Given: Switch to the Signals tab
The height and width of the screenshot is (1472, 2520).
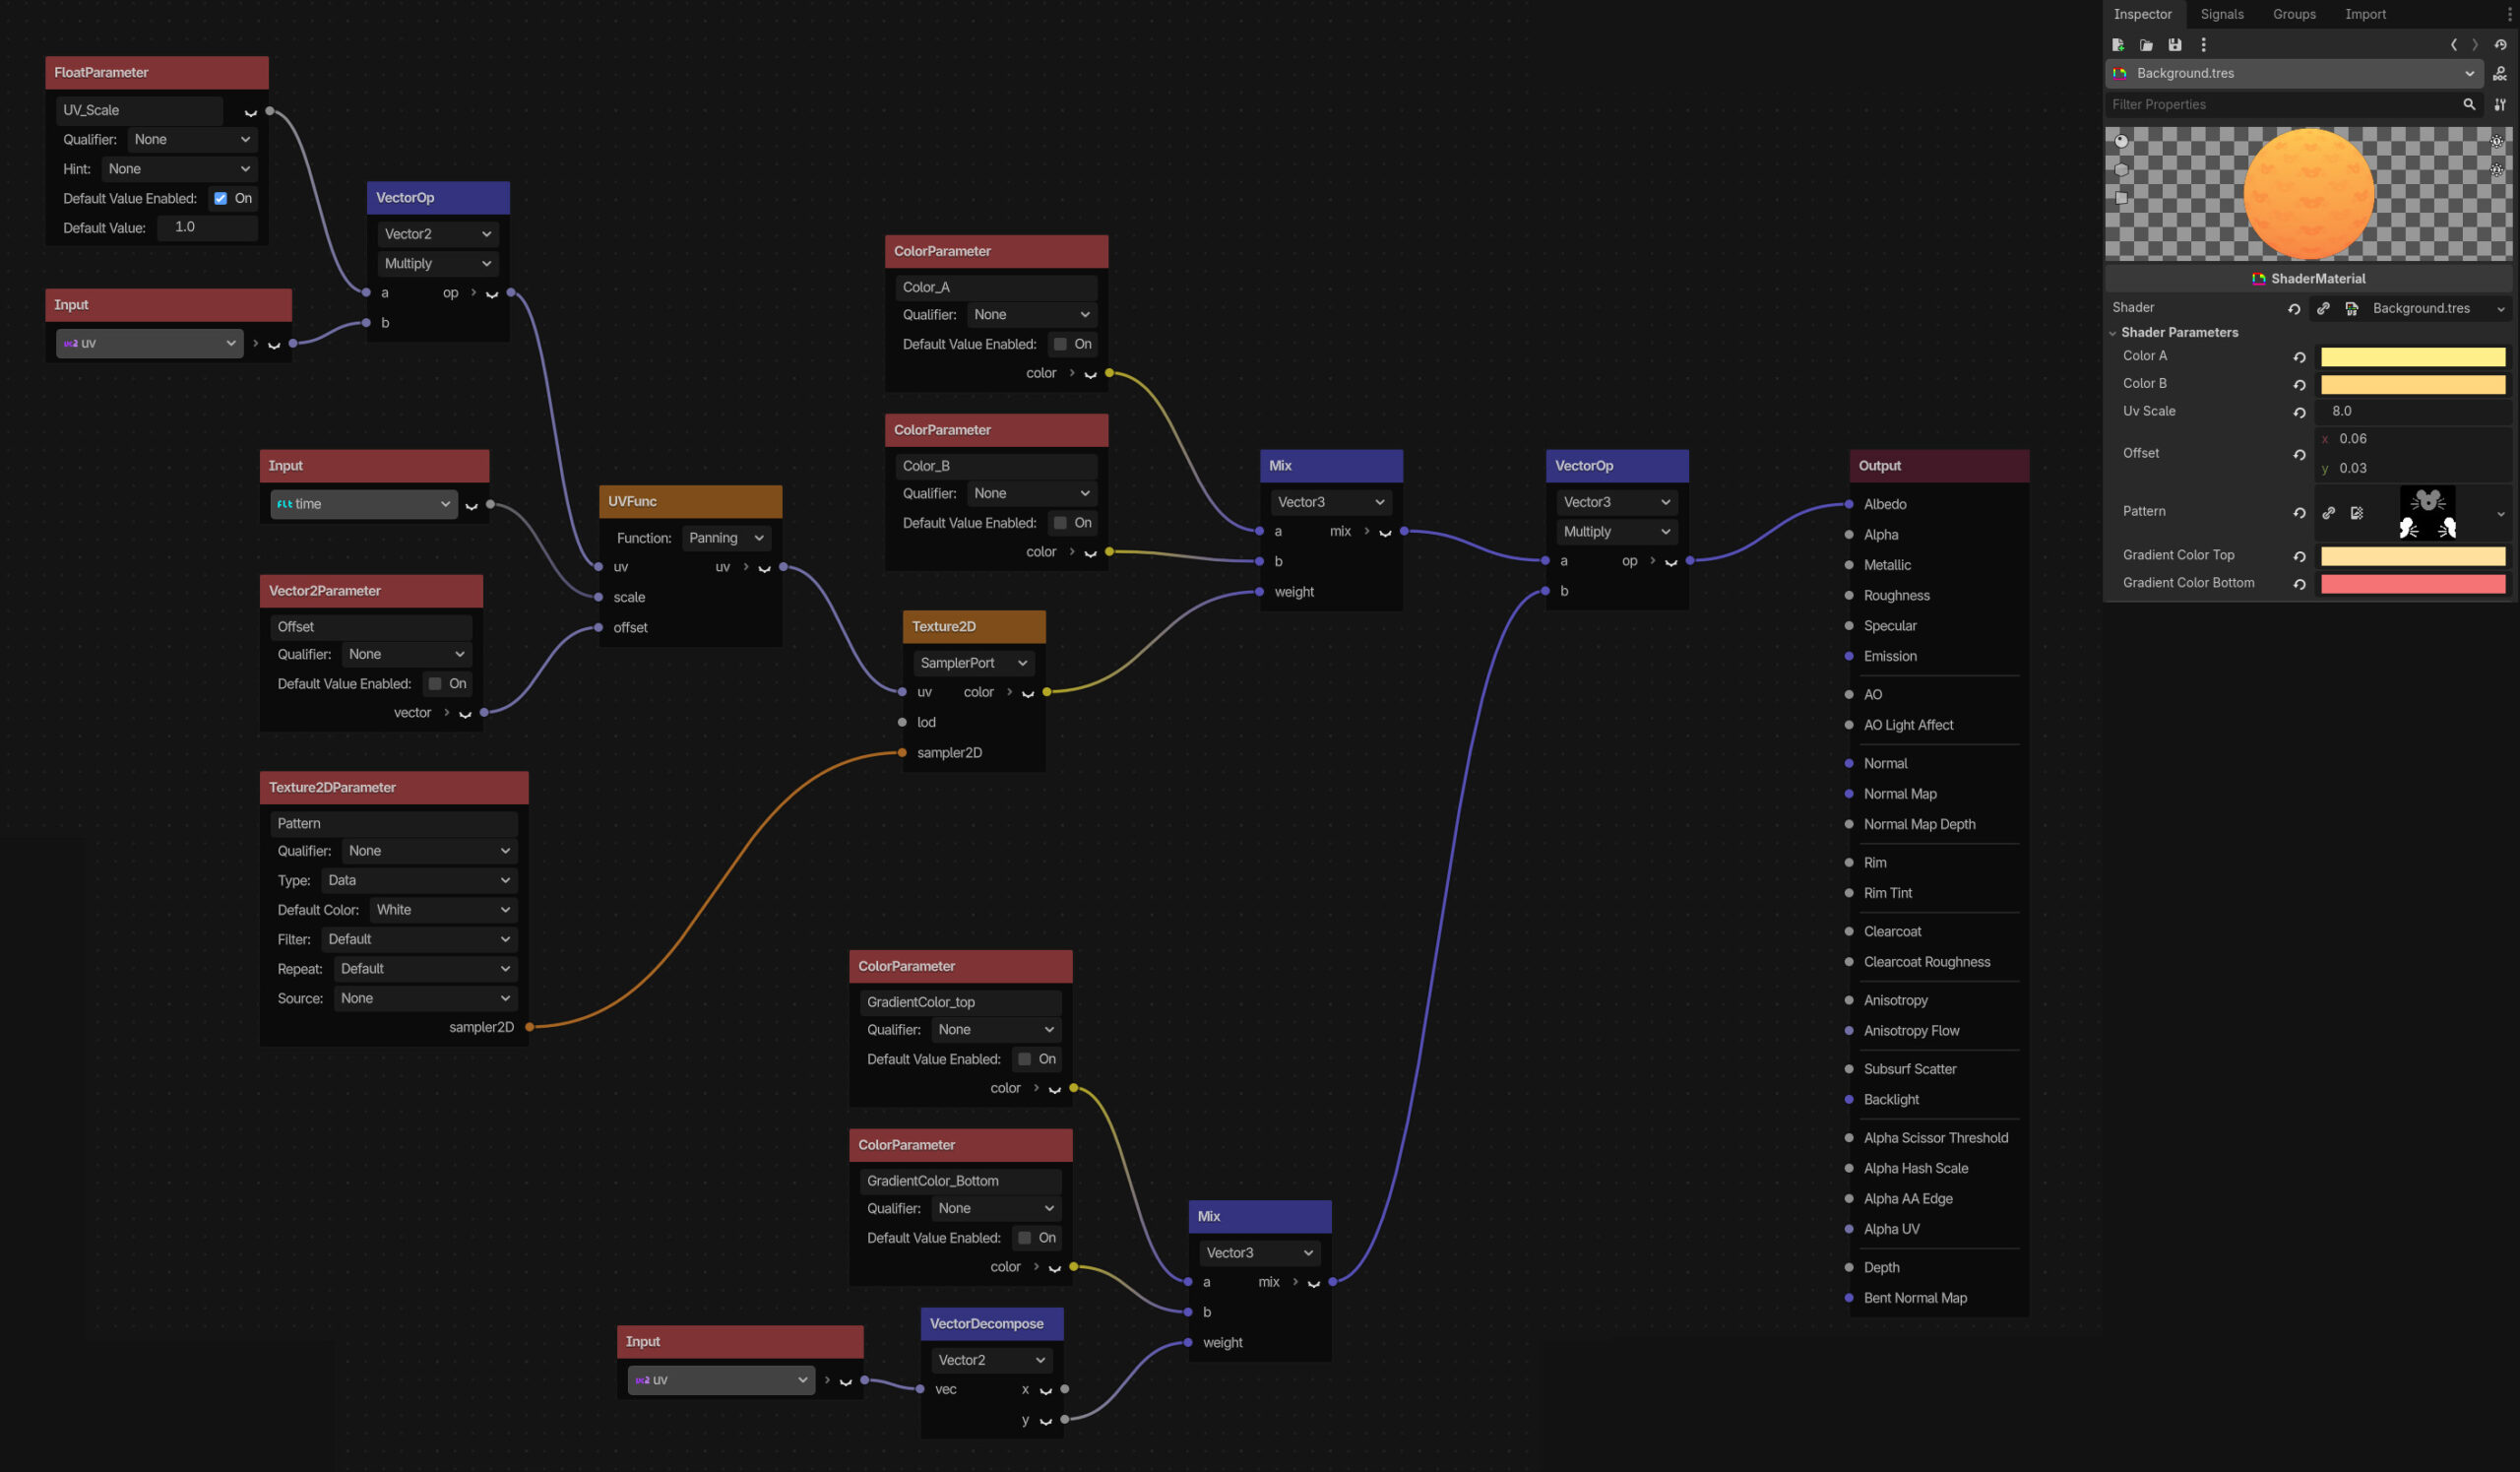Looking at the screenshot, I should point(2221,14).
